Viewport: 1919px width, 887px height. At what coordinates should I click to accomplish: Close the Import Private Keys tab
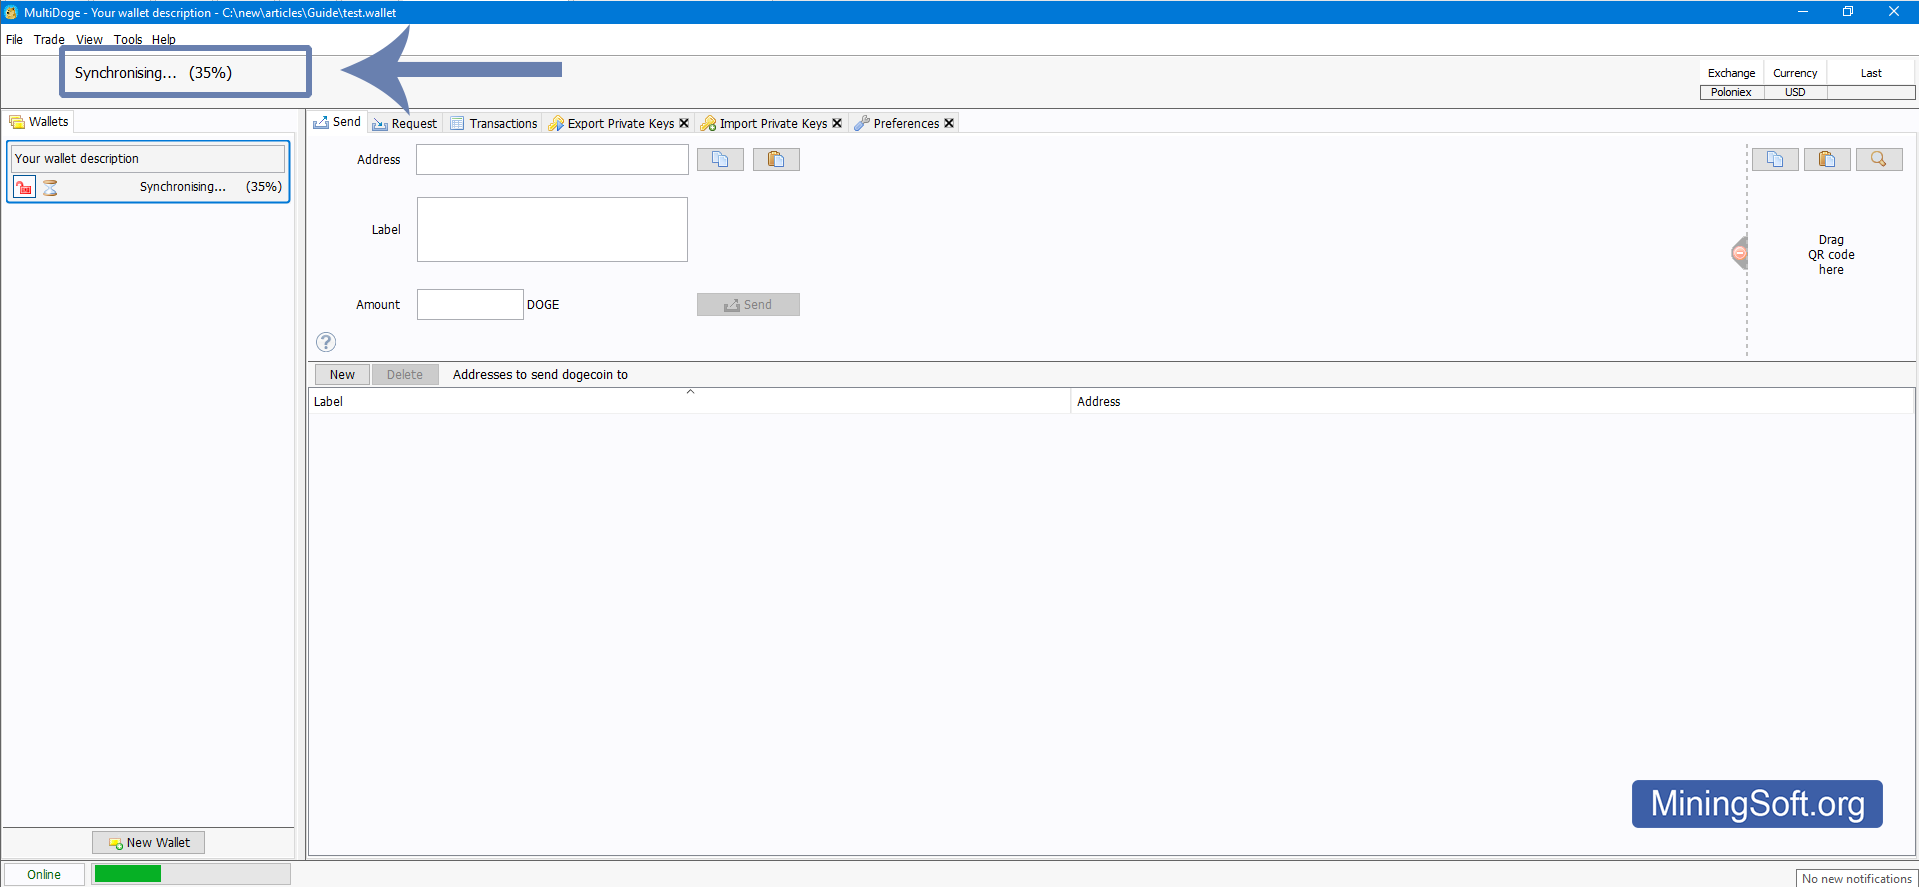tap(837, 123)
